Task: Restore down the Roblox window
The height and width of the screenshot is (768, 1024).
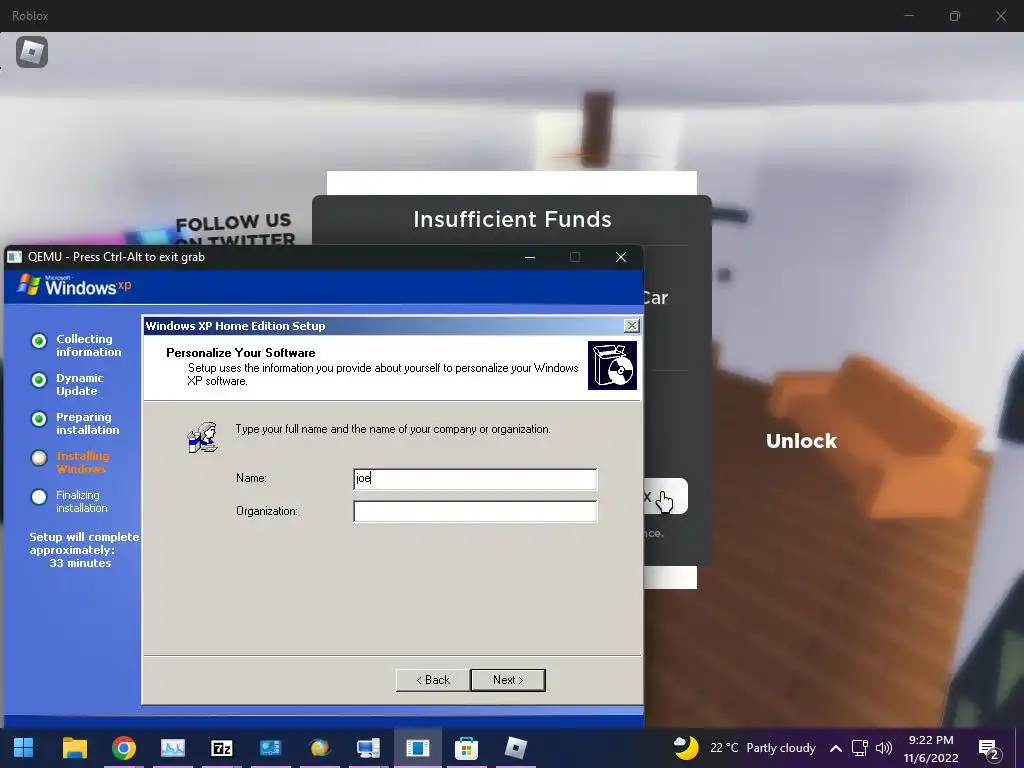Action: coord(955,16)
